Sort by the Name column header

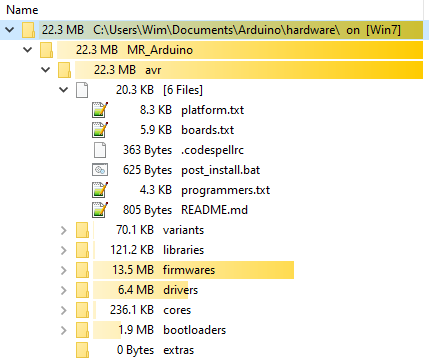pyautogui.click(x=22, y=10)
